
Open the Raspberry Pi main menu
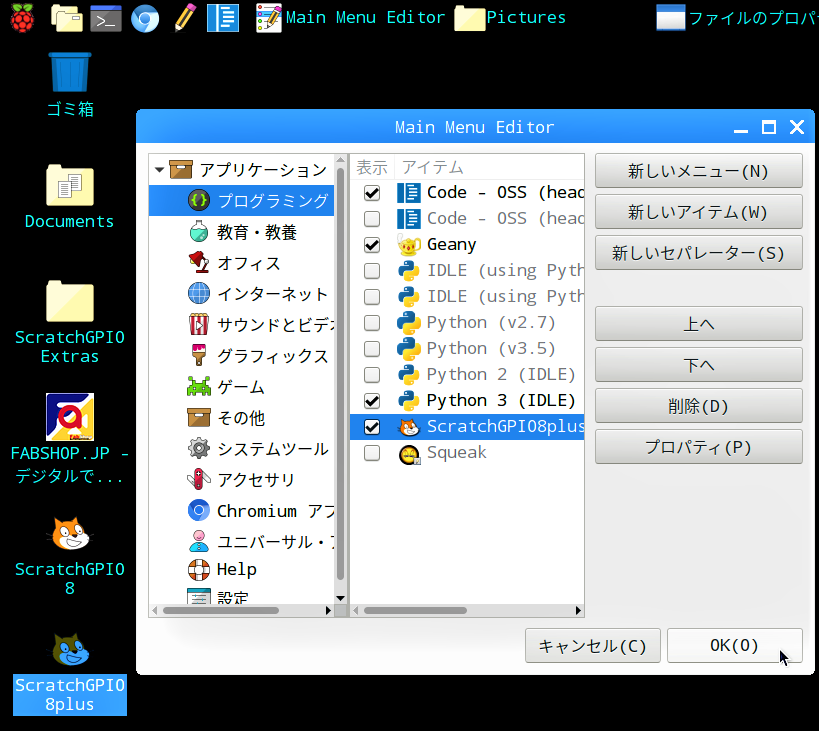point(22,18)
